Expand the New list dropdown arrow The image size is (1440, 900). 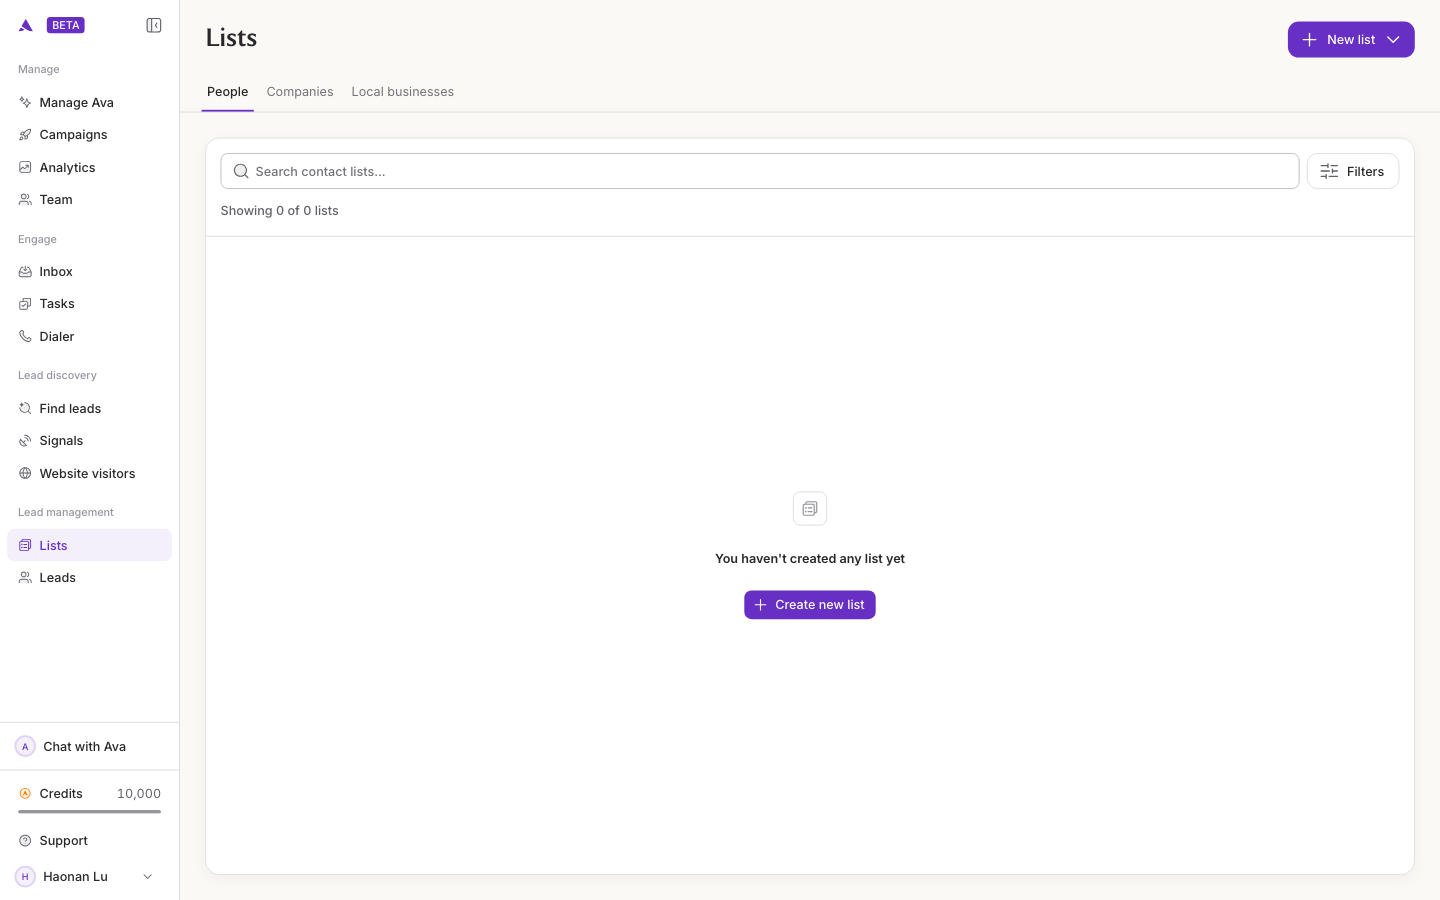coord(1393,40)
